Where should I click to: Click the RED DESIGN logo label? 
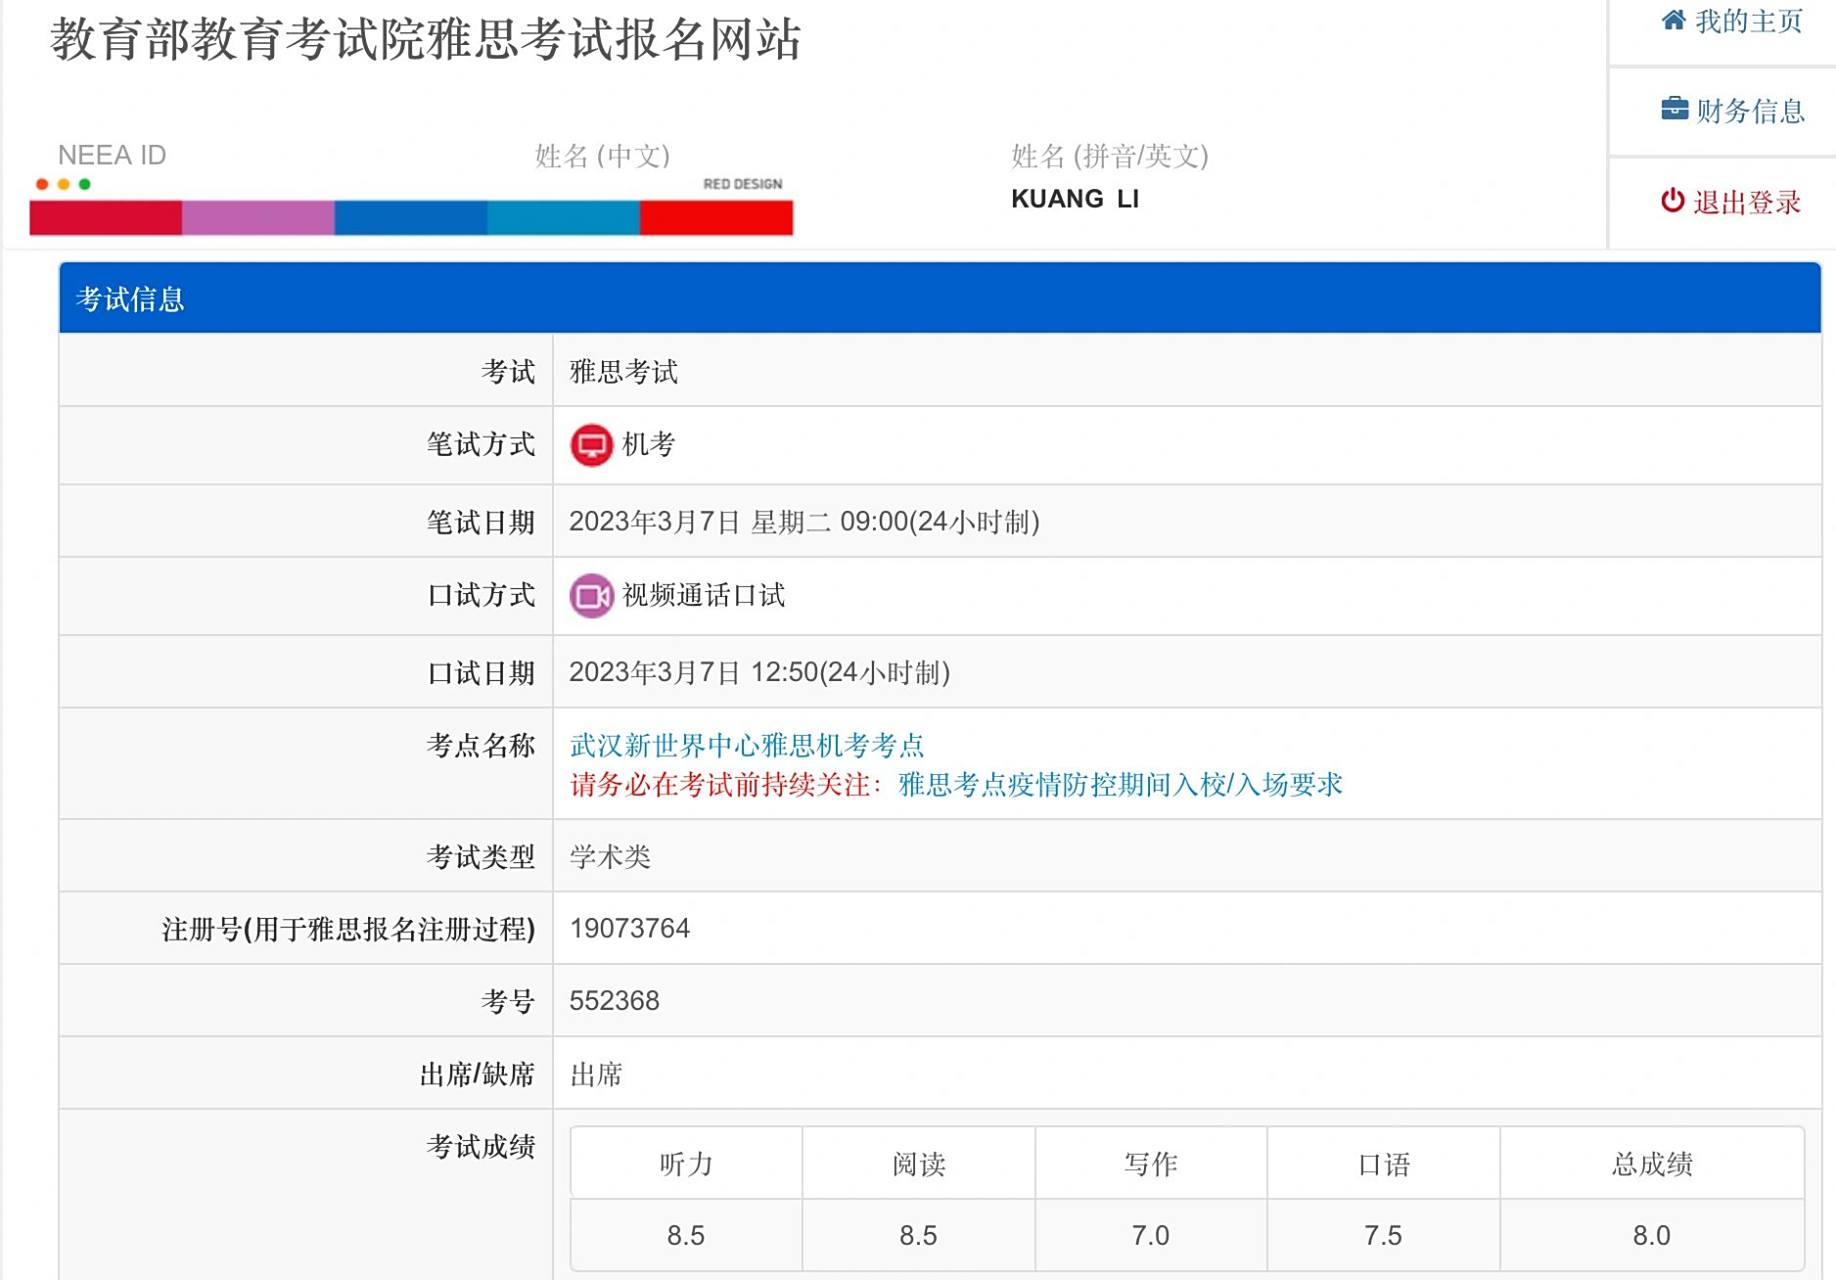pyautogui.click(x=742, y=184)
